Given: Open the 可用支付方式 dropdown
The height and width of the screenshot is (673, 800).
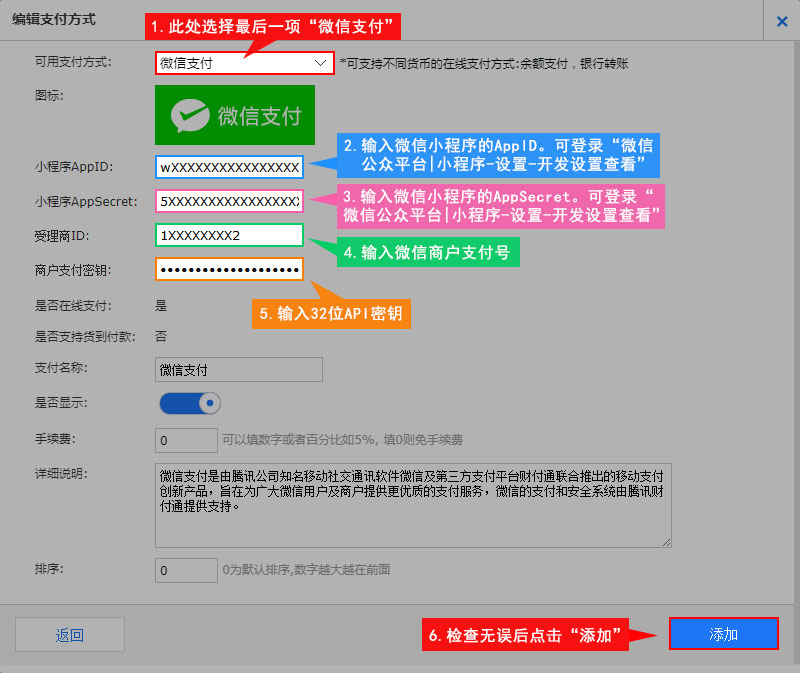Looking at the screenshot, I should [x=244, y=63].
